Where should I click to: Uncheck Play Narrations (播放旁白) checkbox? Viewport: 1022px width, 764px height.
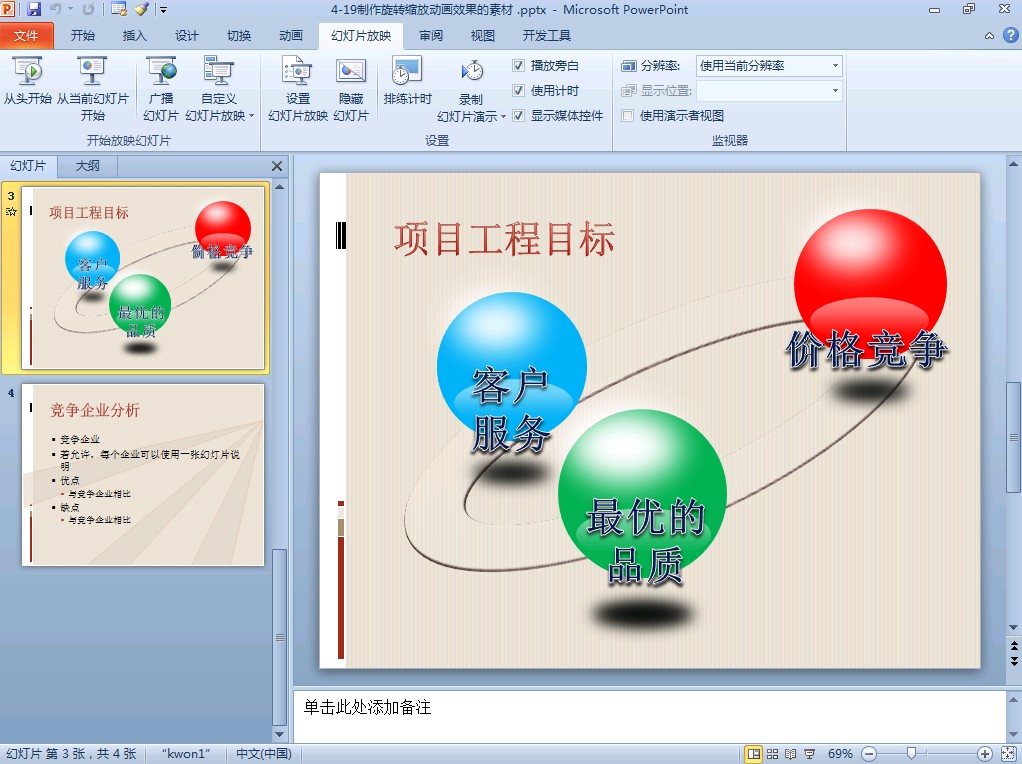518,66
